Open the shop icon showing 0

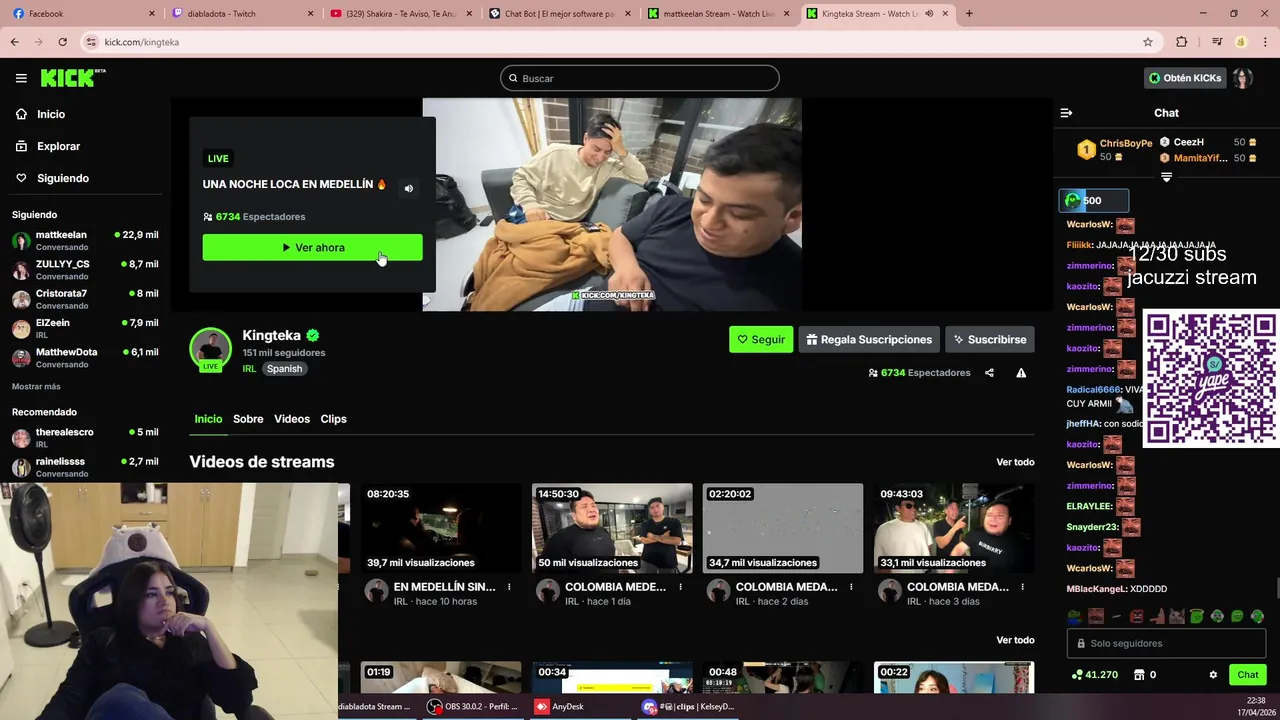pyautogui.click(x=1145, y=675)
